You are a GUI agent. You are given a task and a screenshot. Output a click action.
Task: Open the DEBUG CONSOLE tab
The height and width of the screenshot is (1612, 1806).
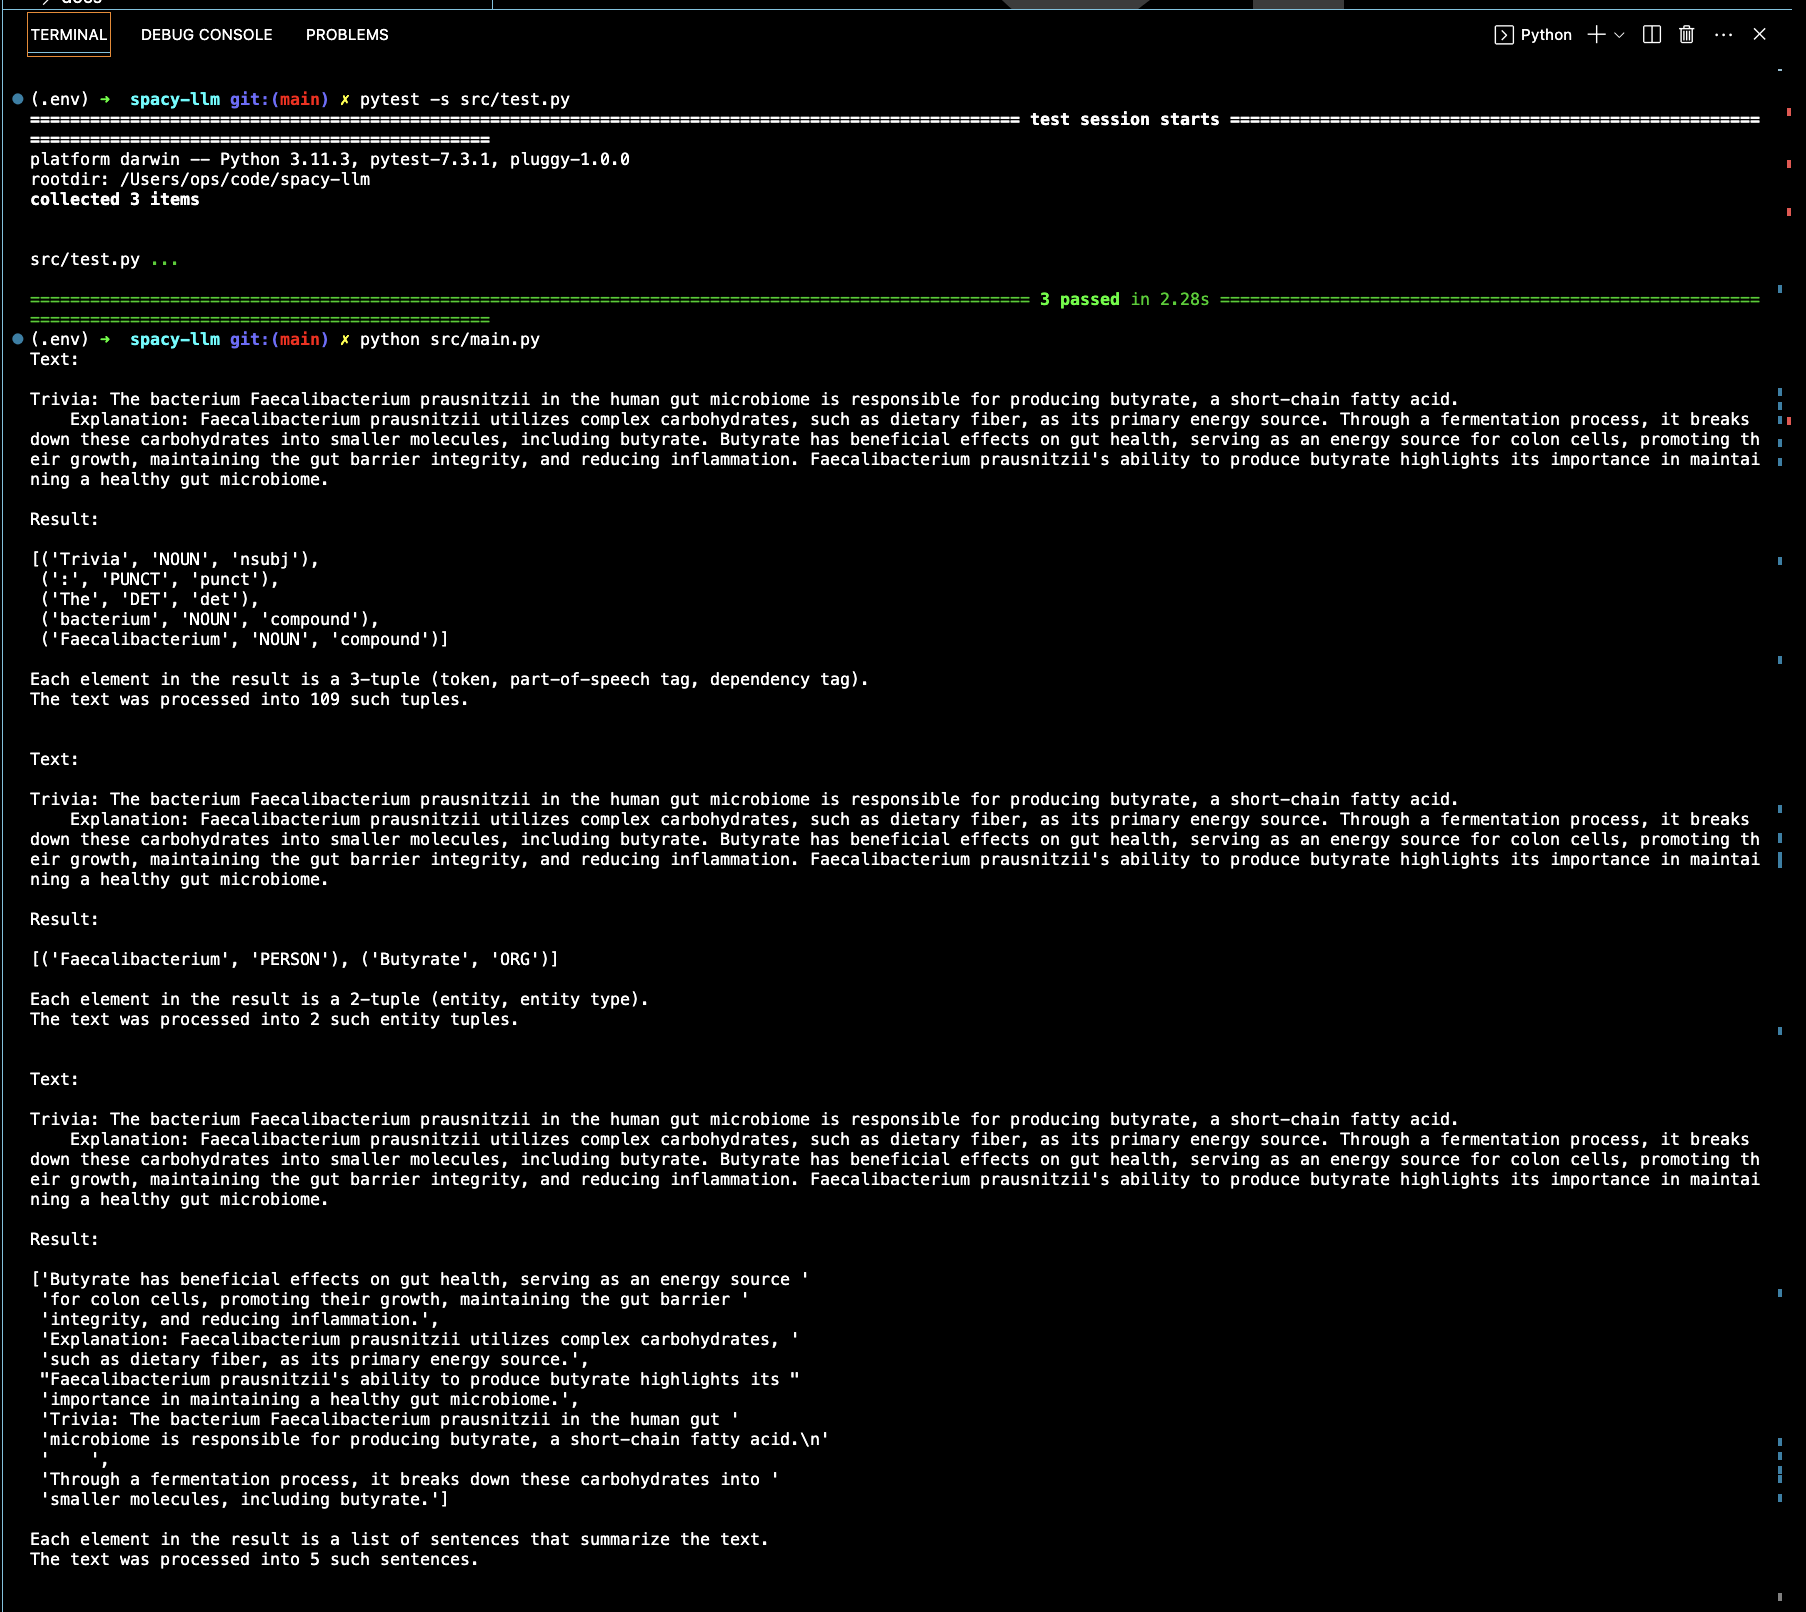[x=207, y=35]
